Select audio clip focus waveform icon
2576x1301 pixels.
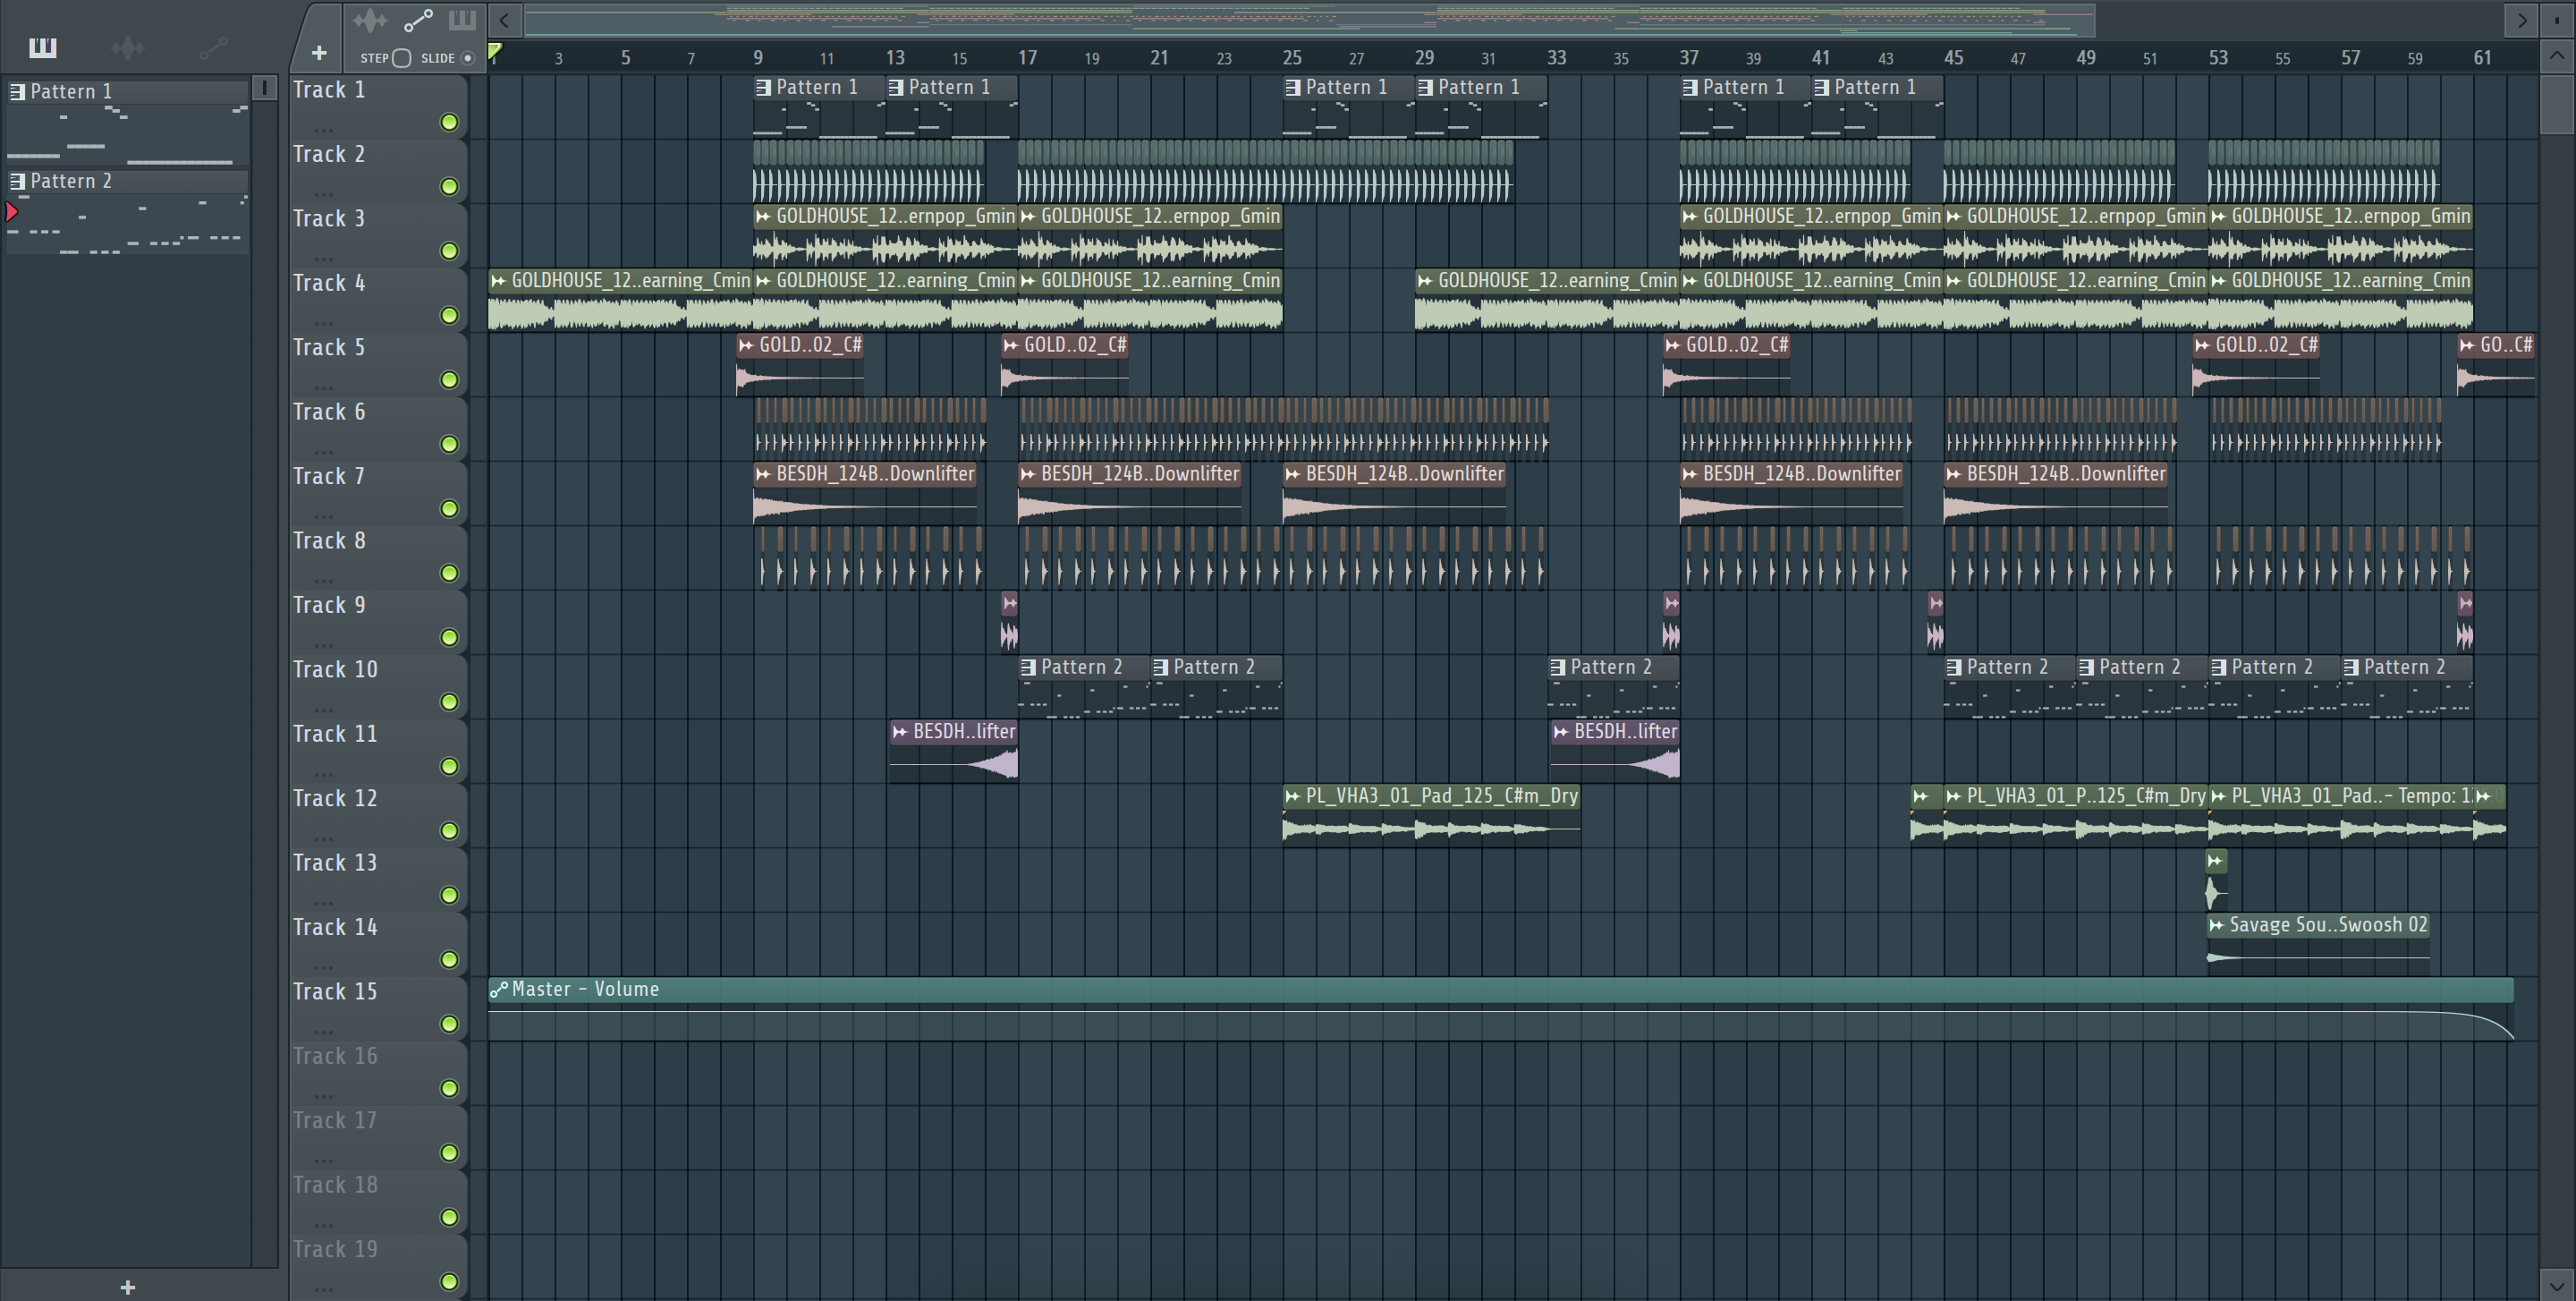coord(370,20)
